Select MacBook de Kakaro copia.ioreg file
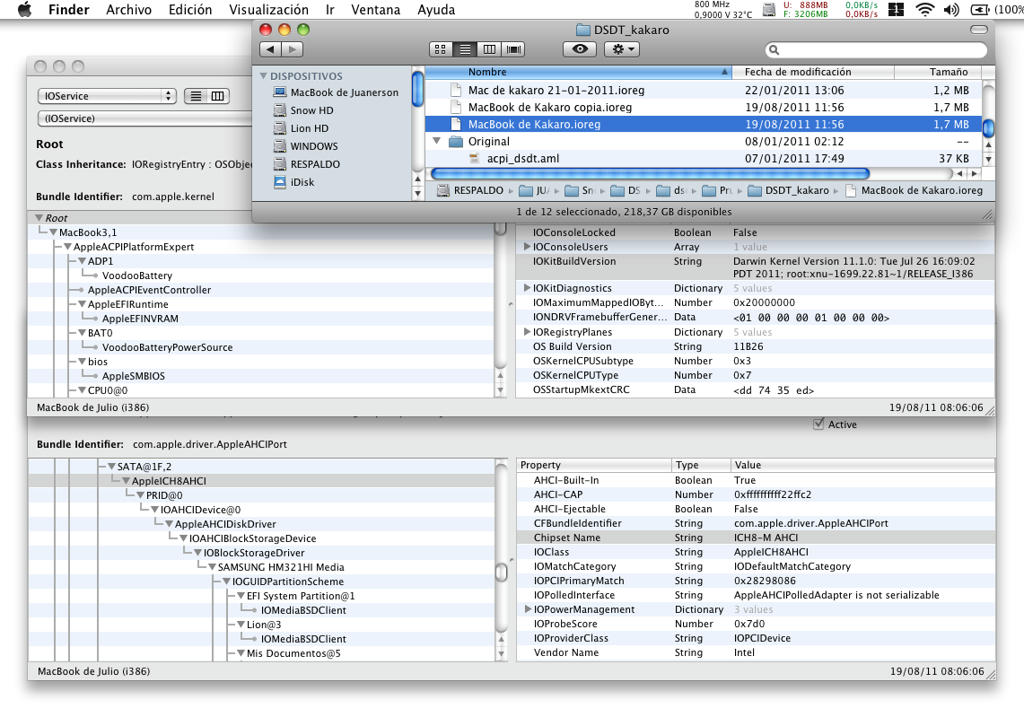Screen dimensions: 1024x717 (703, 107)
